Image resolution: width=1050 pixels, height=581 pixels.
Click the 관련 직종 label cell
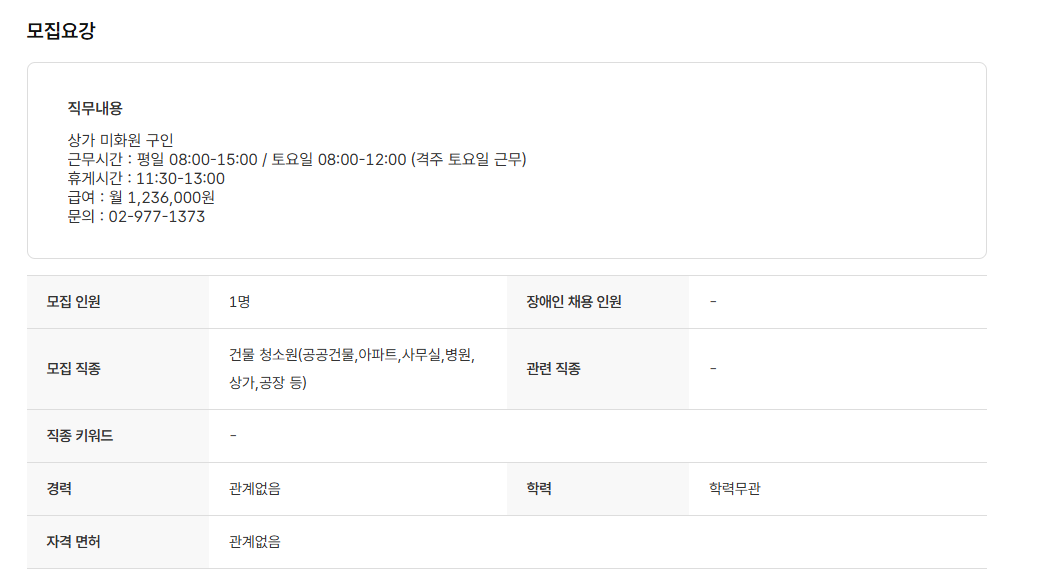[x=554, y=369]
